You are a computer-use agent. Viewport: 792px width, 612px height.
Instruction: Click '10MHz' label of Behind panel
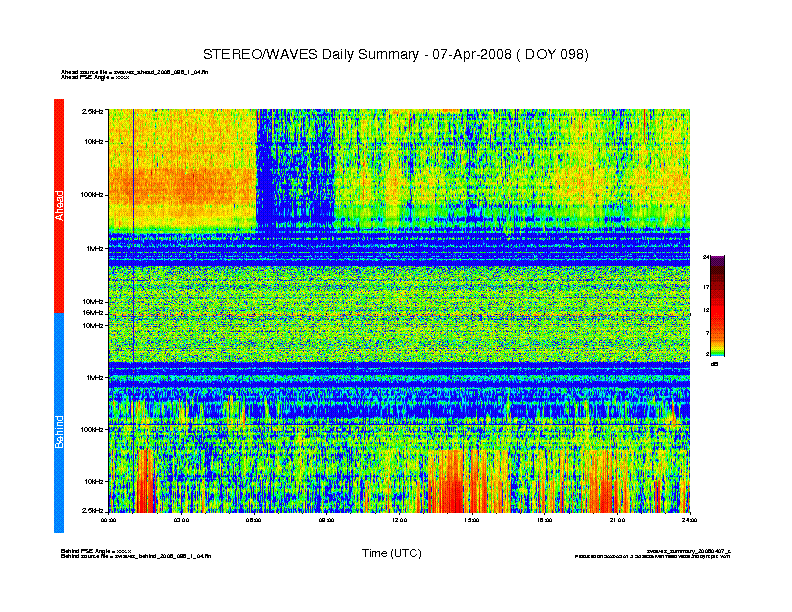click(93, 325)
